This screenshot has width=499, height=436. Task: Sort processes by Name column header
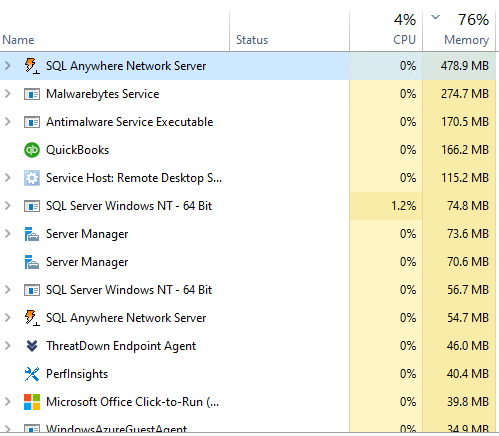pyautogui.click(x=18, y=40)
